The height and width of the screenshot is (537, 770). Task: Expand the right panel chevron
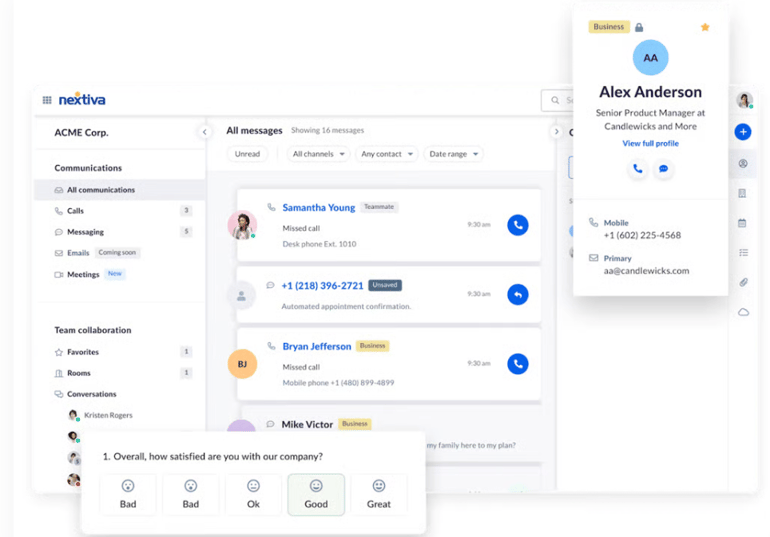point(556,132)
